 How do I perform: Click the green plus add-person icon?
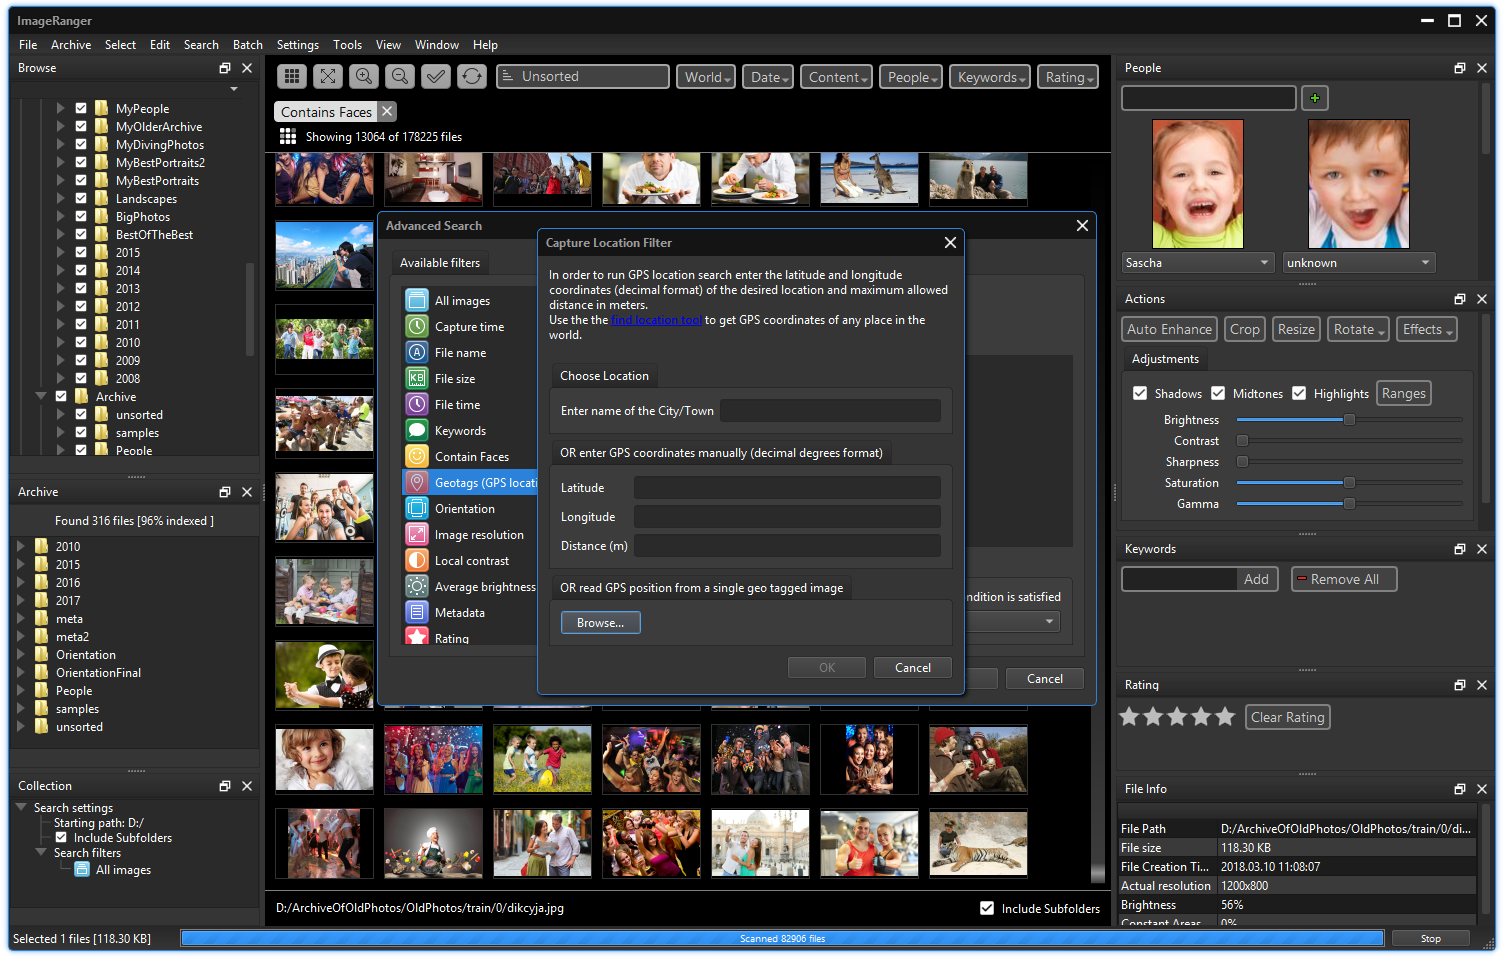pos(1314,98)
